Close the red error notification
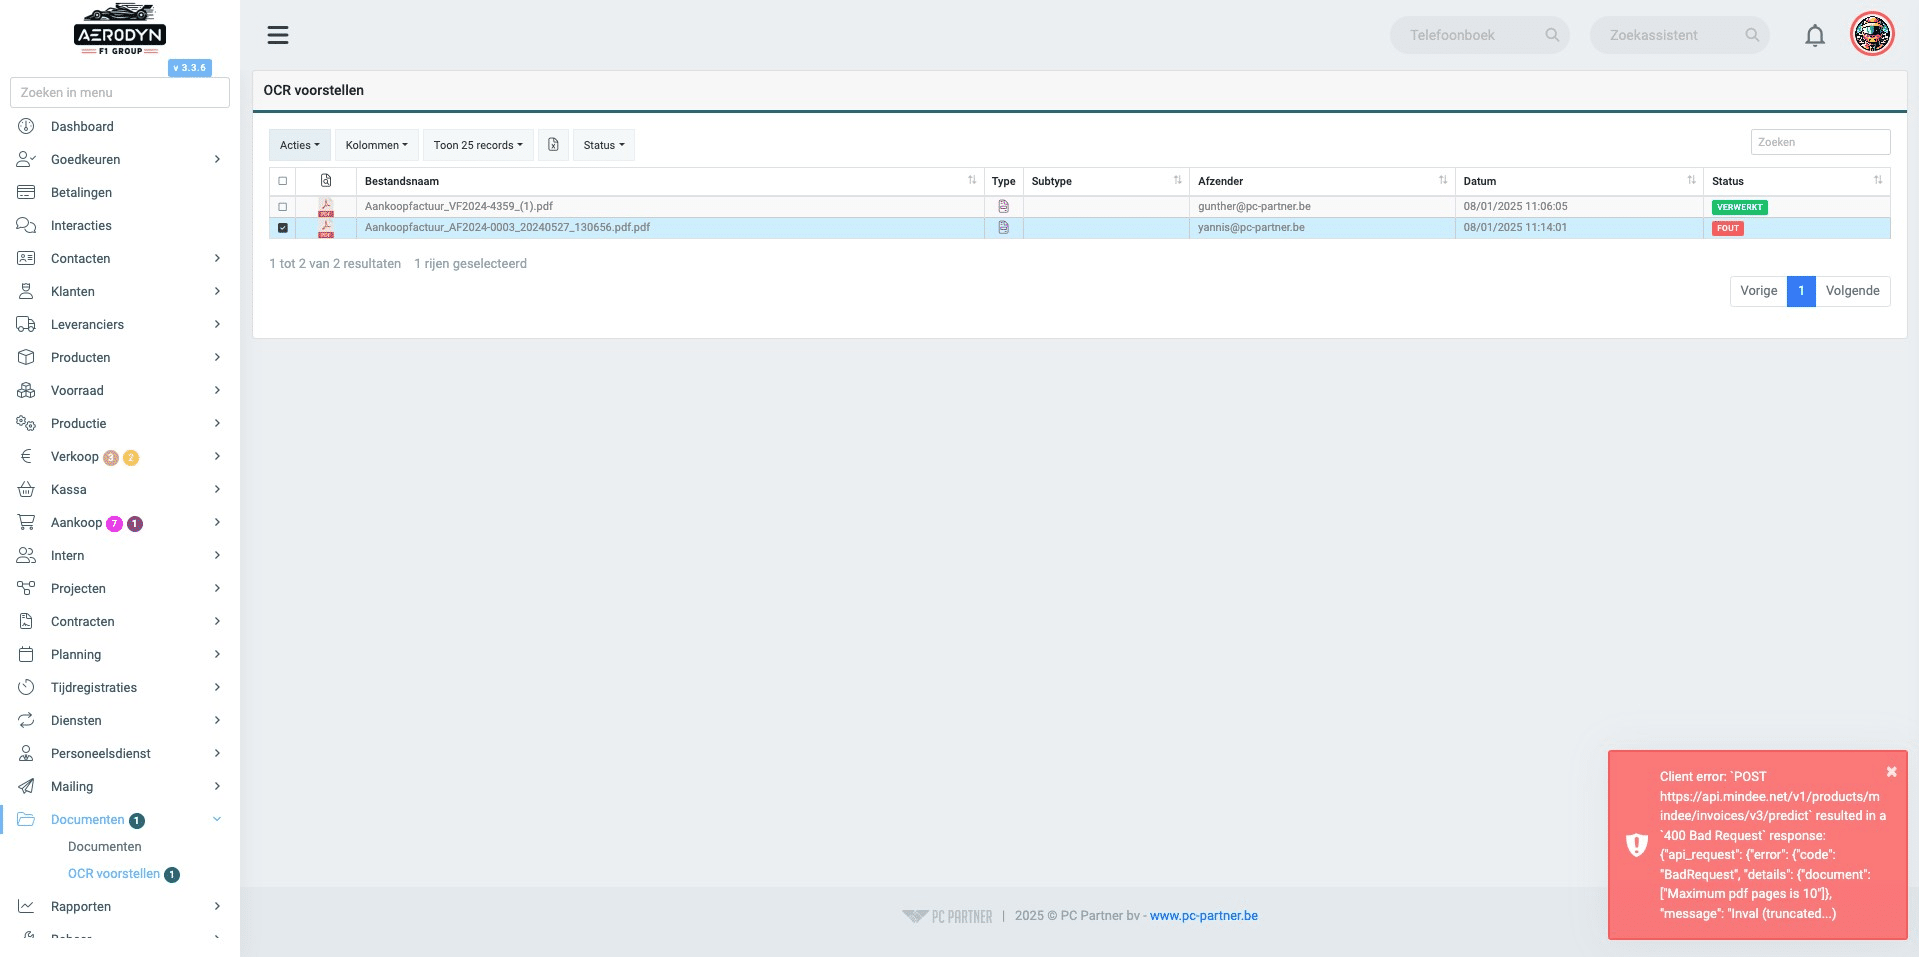This screenshot has height=957, width=1919. (1891, 772)
